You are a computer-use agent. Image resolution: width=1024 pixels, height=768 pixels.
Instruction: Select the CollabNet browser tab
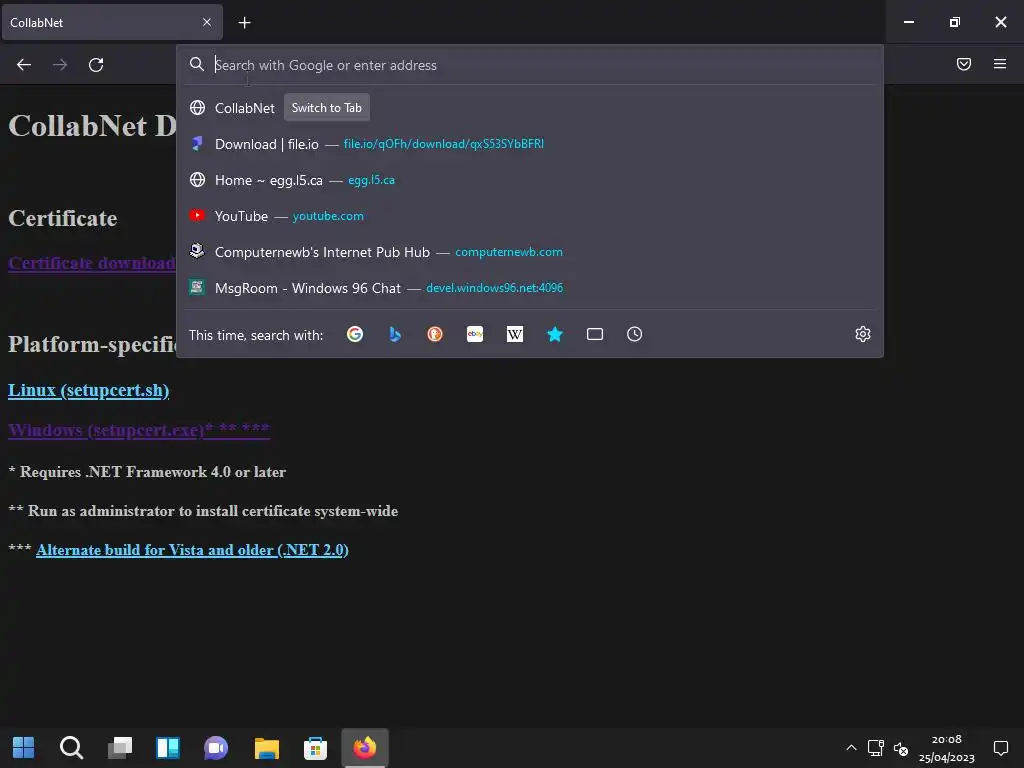point(112,22)
